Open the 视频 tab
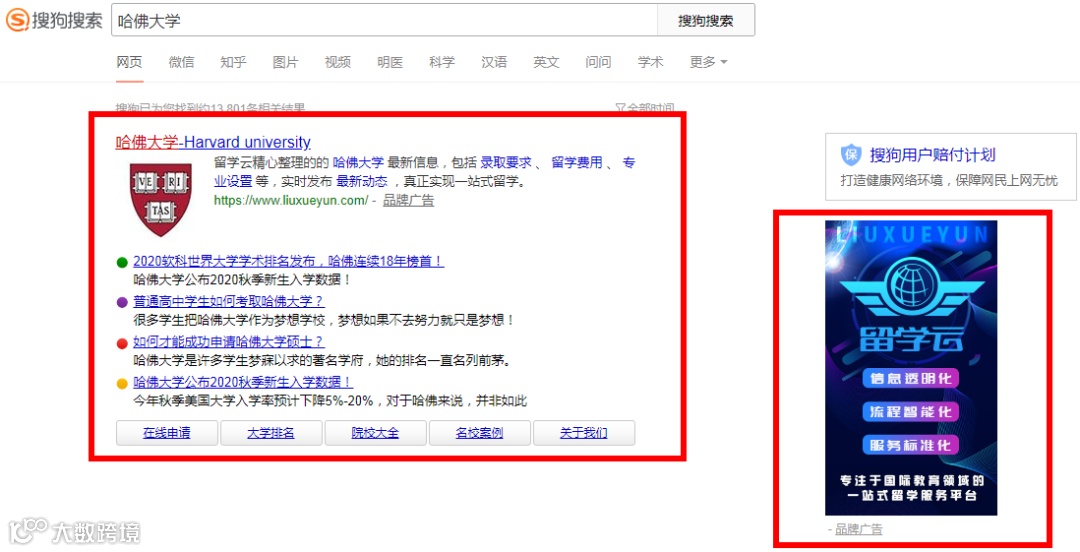This screenshot has width=1080, height=552. pos(338,62)
